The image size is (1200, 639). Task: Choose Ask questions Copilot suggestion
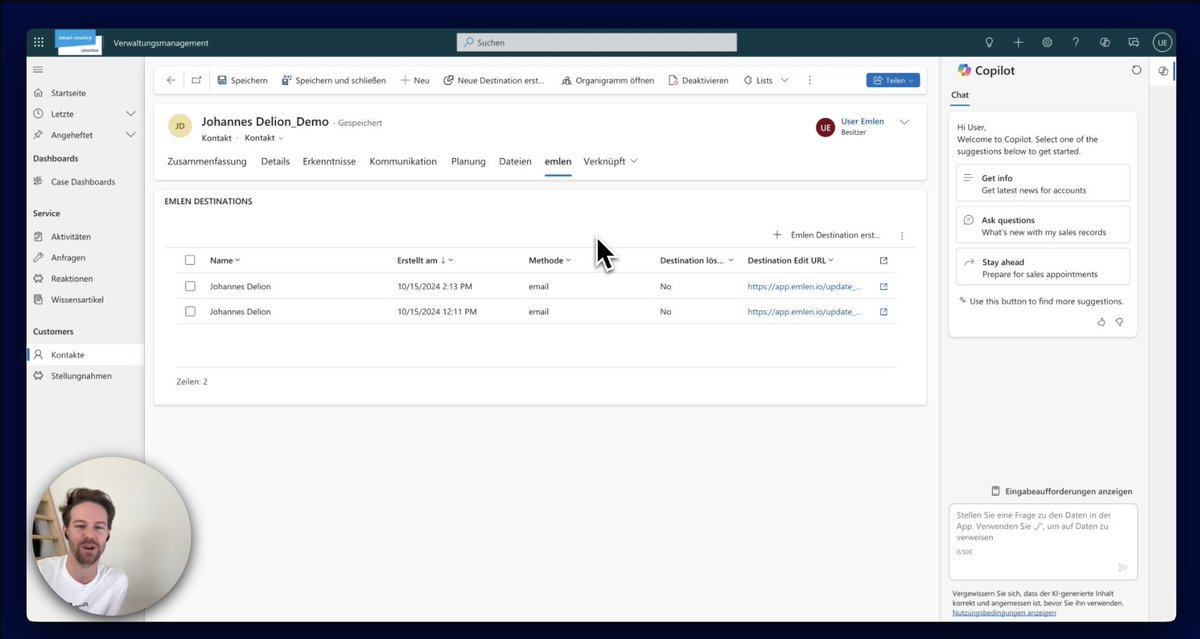[x=1043, y=225]
